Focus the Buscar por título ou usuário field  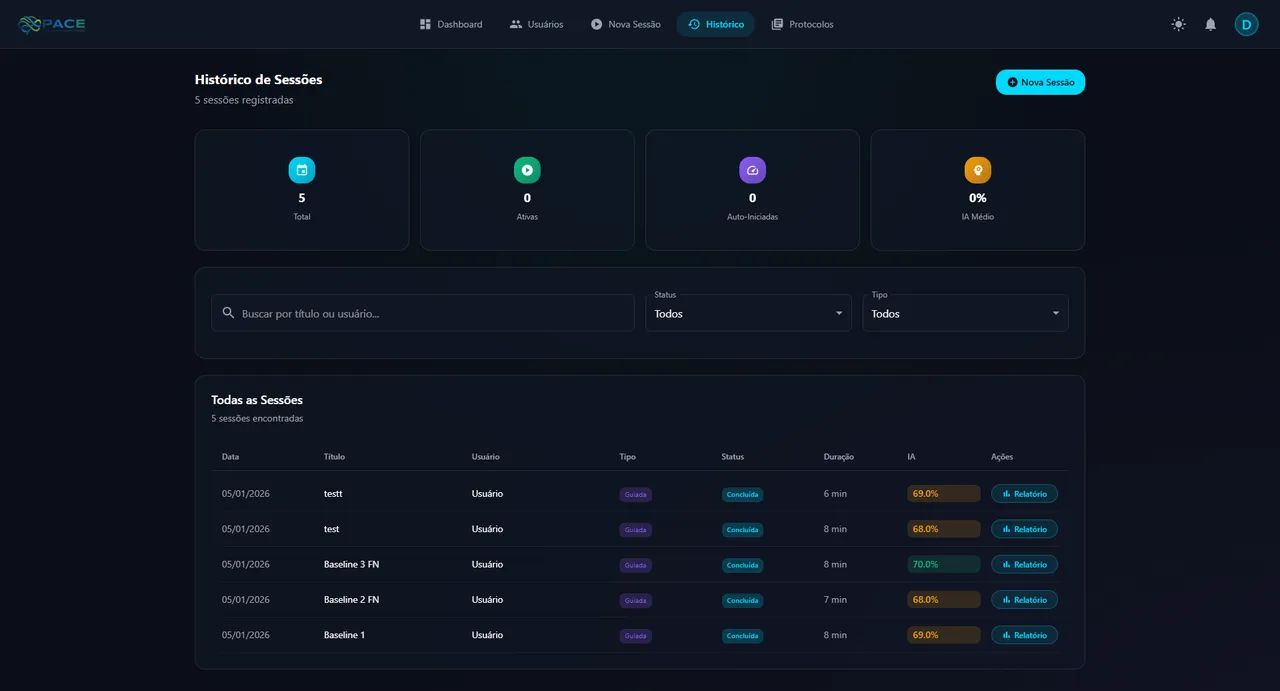click(423, 313)
